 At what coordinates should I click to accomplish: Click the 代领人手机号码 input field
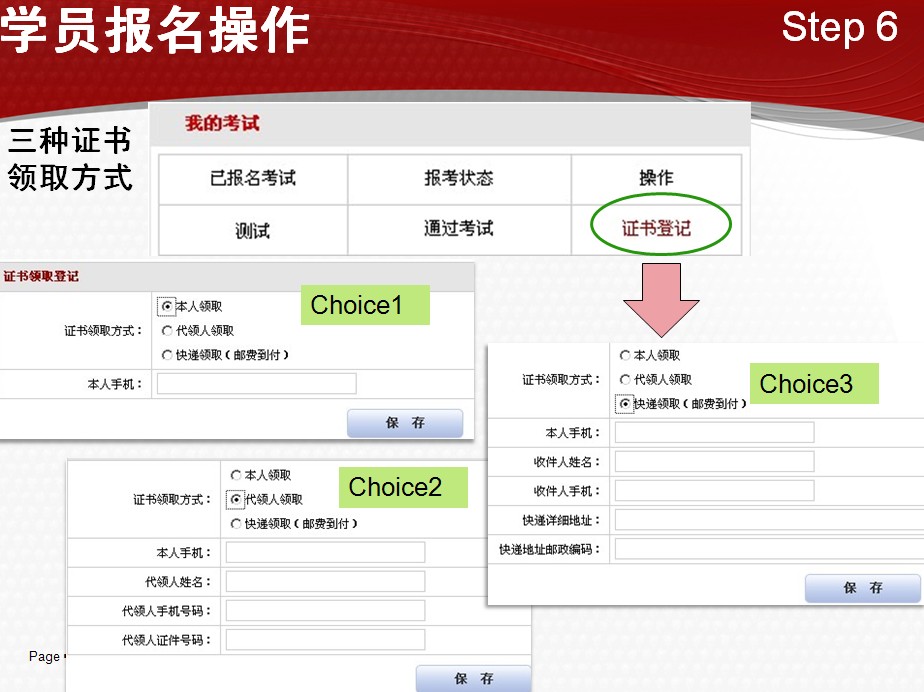click(x=325, y=610)
